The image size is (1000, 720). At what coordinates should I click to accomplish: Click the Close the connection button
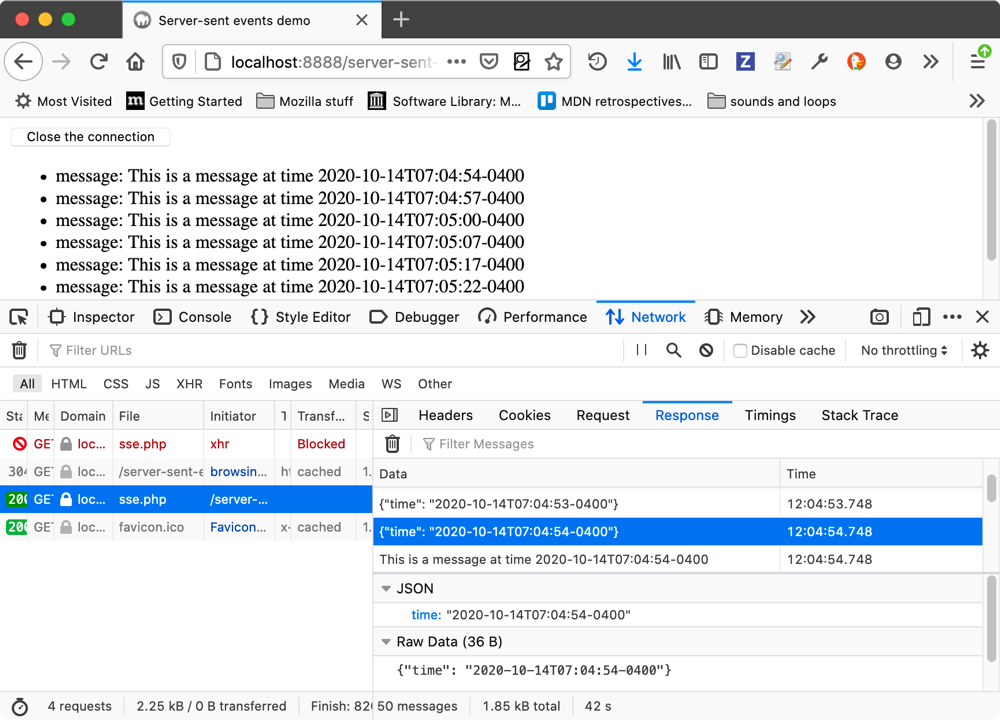click(x=90, y=137)
